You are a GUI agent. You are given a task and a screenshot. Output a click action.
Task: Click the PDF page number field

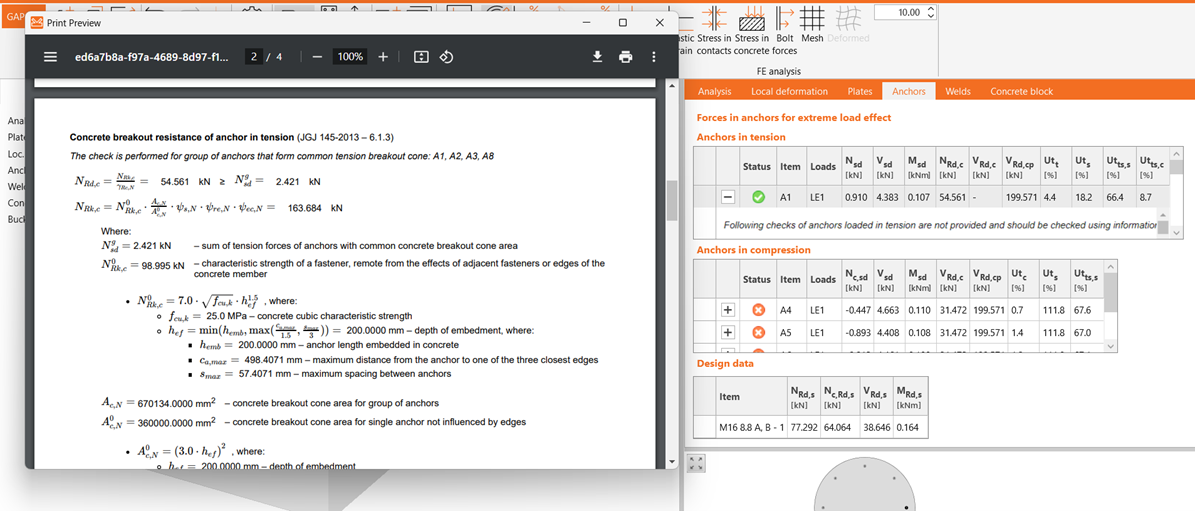tap(254, 57)
